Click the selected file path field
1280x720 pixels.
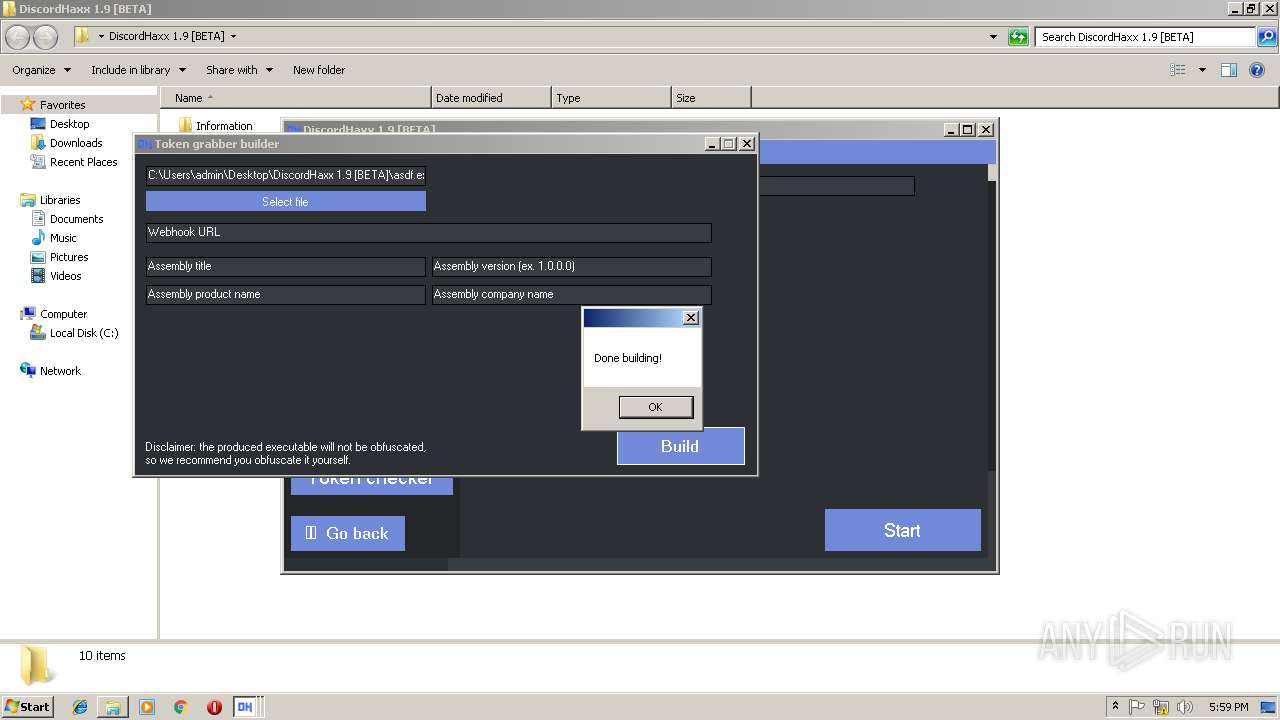(285, 175)
